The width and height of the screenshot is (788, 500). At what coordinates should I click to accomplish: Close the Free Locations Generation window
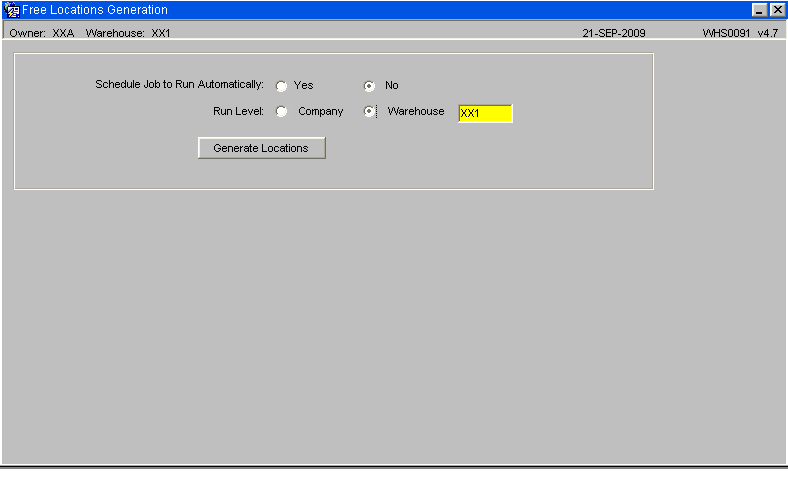pyautogui.click(x=777, y=10)
